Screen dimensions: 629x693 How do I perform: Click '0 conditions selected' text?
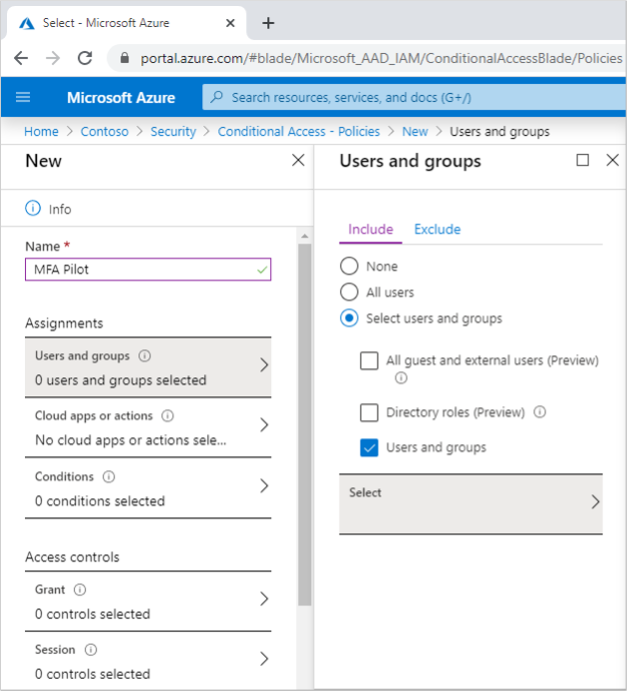[x=100, y=501]
